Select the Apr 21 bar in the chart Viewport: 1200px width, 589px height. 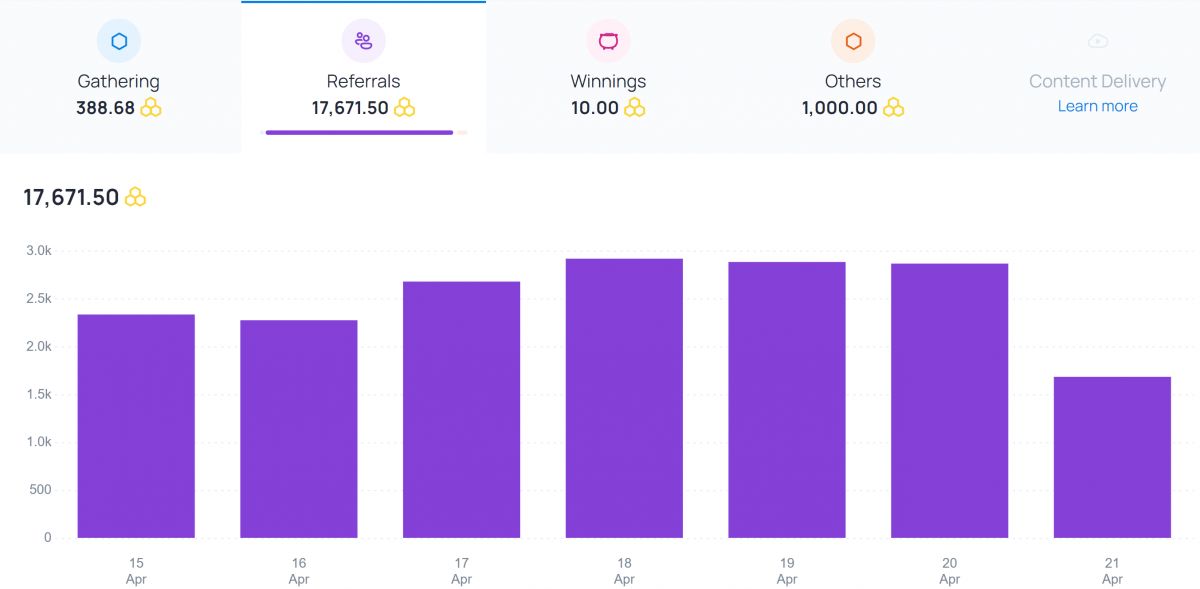click(1111, 455)
